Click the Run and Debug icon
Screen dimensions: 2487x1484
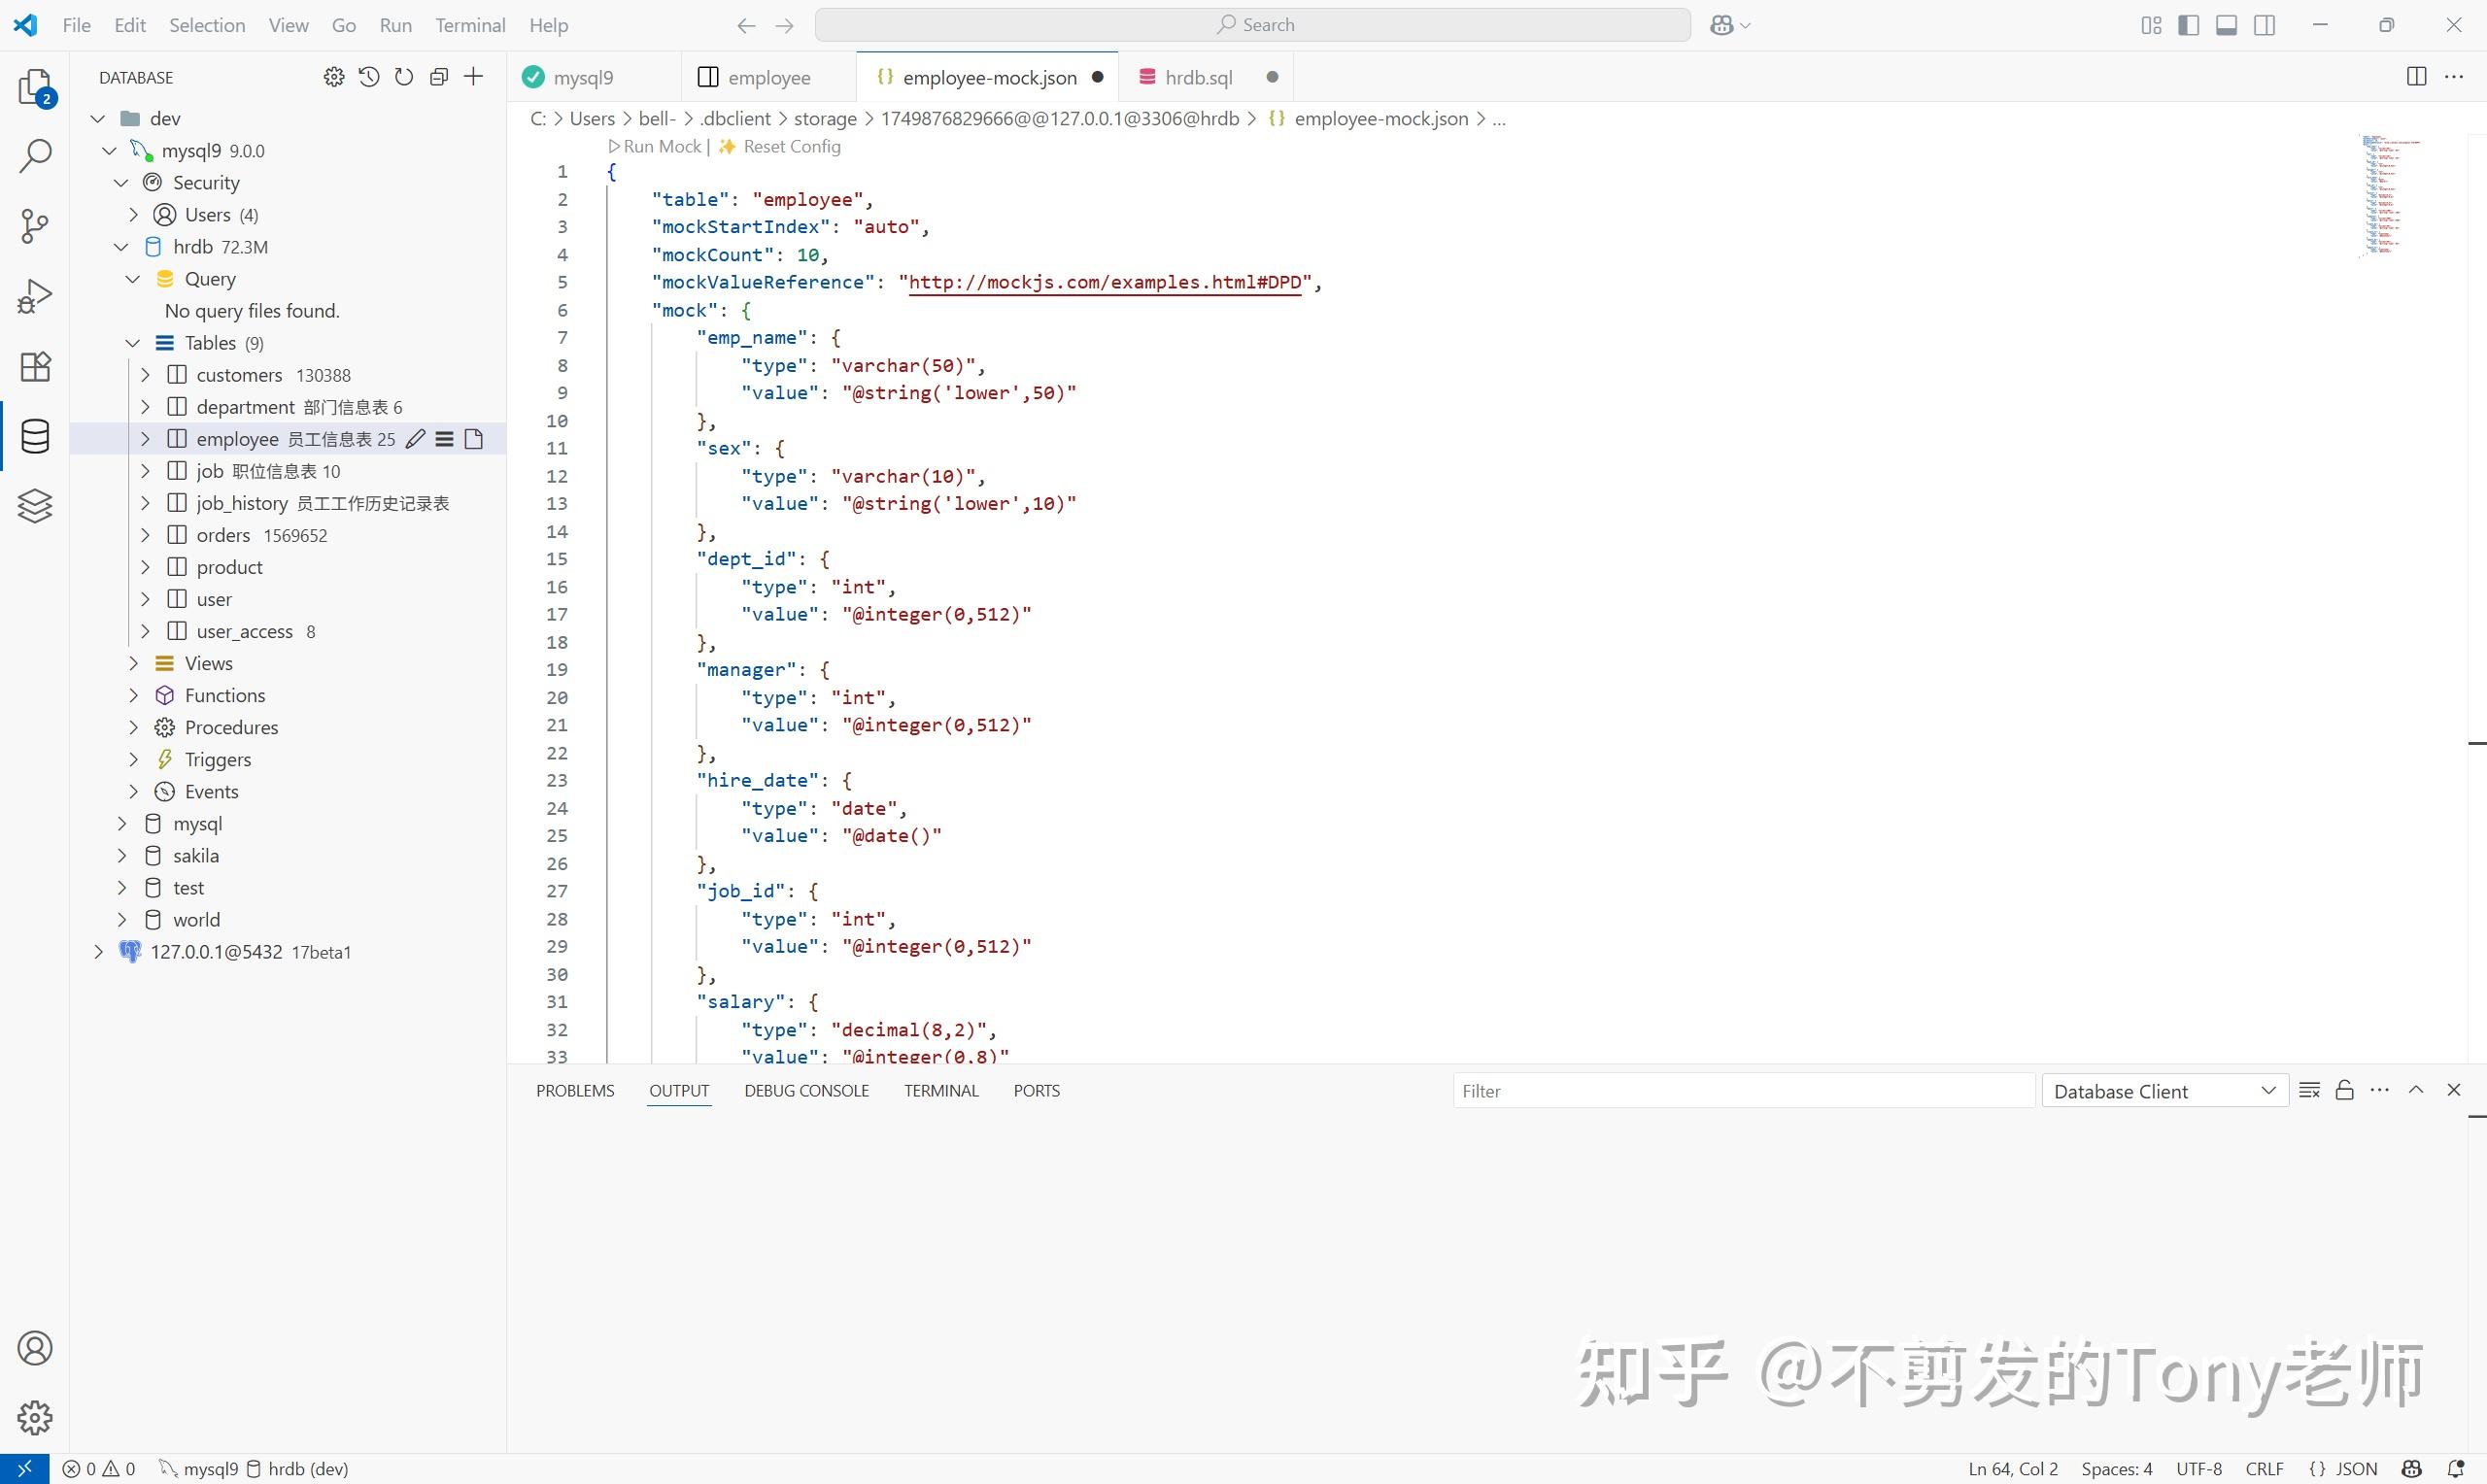(35, 294)
